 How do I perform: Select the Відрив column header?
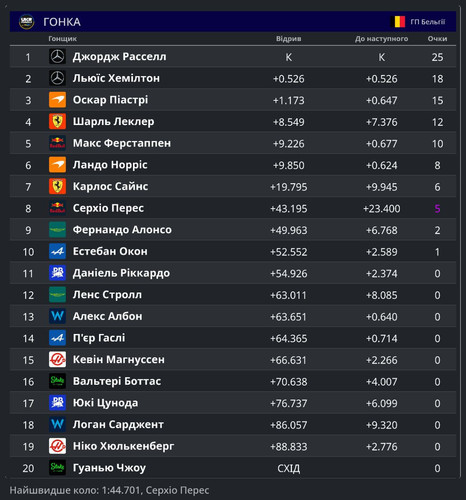[x=289, y=39]
